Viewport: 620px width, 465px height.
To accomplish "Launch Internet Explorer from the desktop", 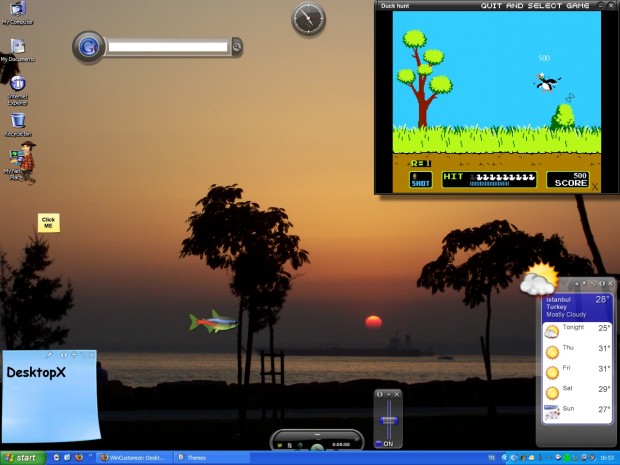I will (17, 85).
